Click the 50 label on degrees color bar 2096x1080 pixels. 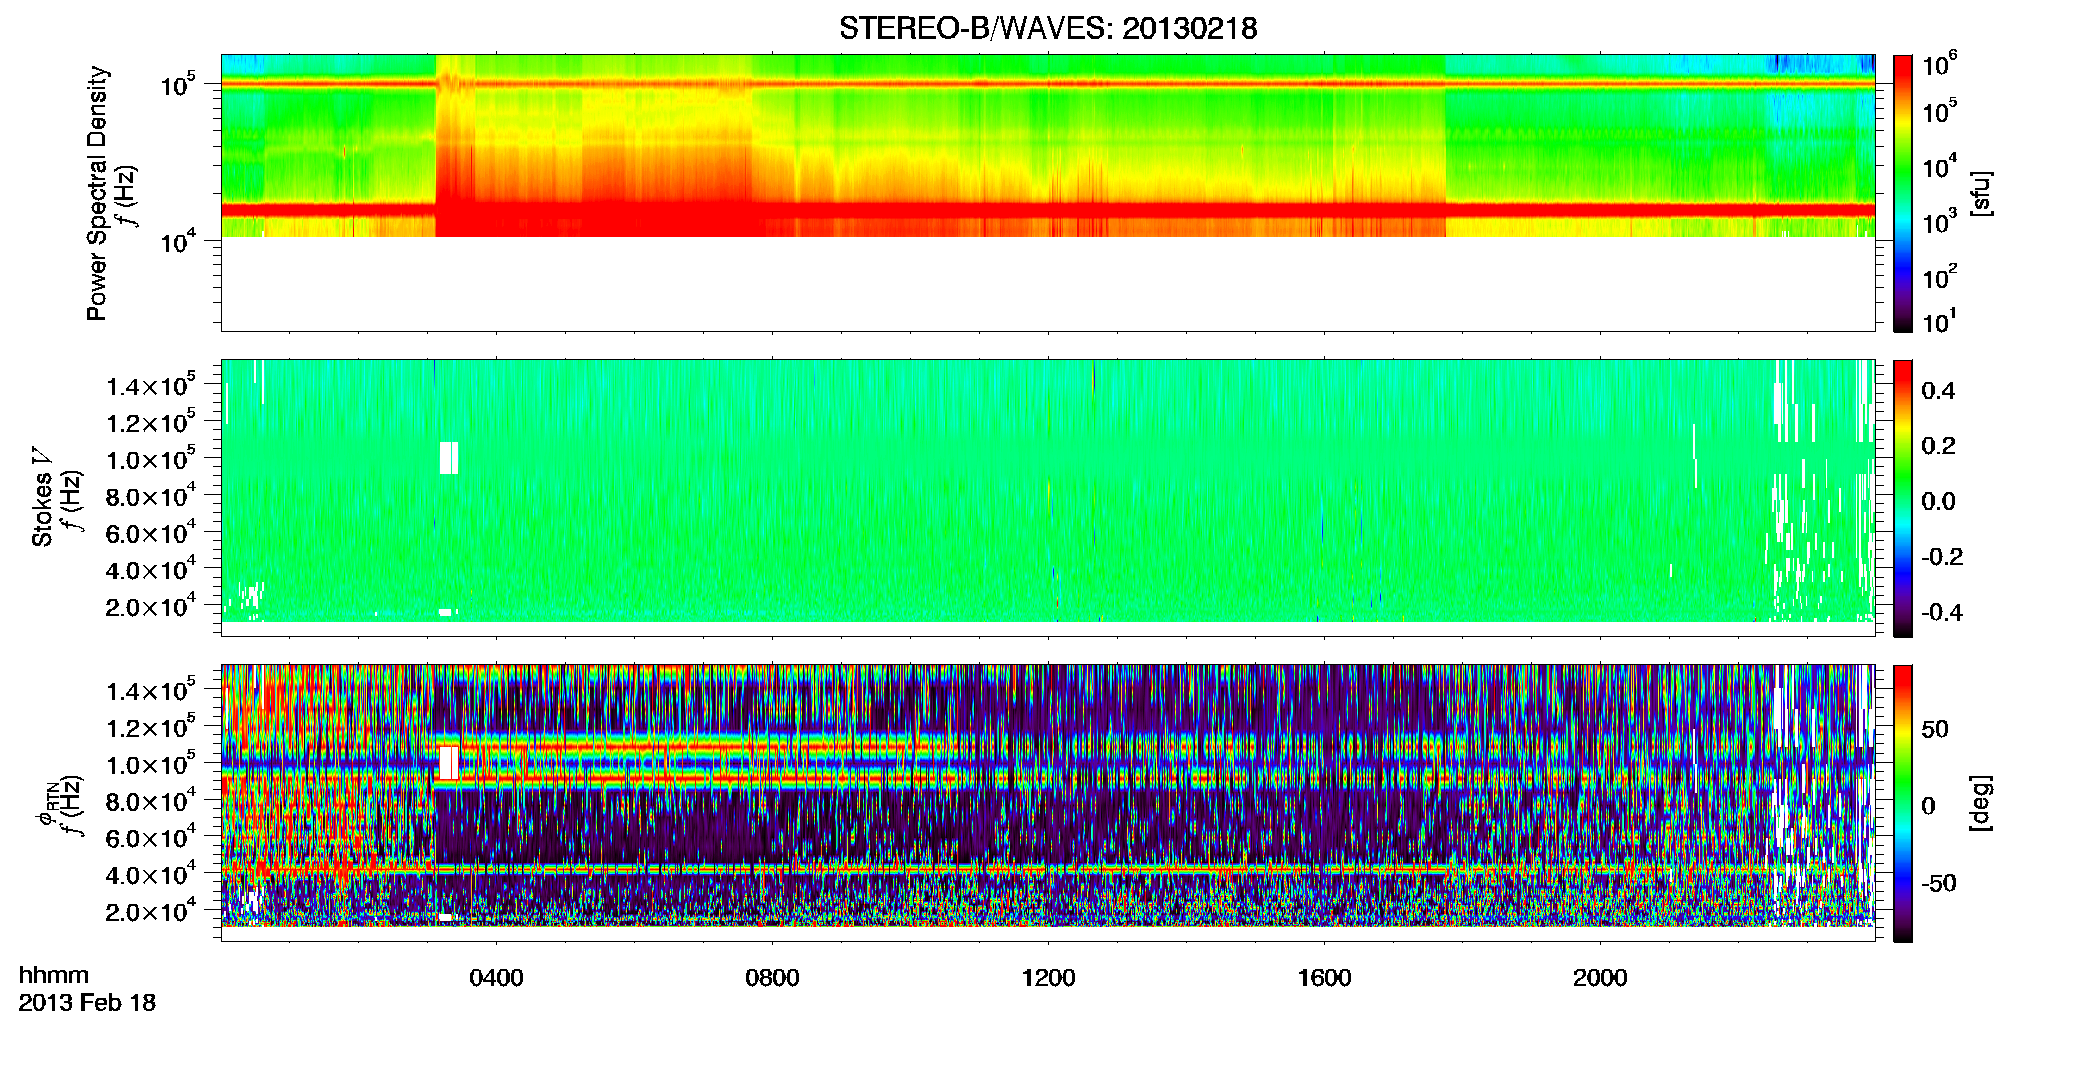[x=1935, y=729]
